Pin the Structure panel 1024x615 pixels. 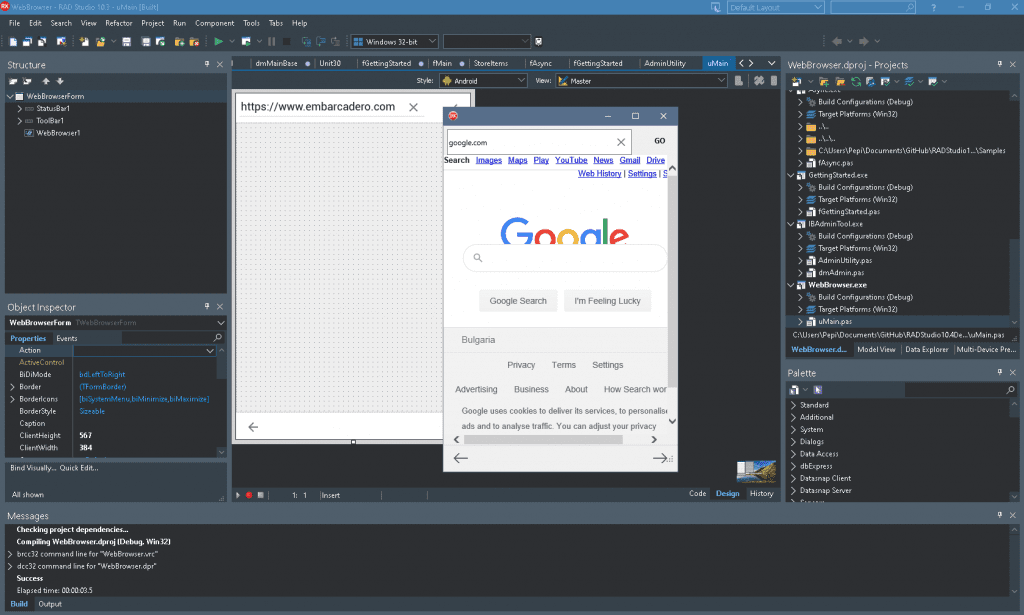click(207, 64)
